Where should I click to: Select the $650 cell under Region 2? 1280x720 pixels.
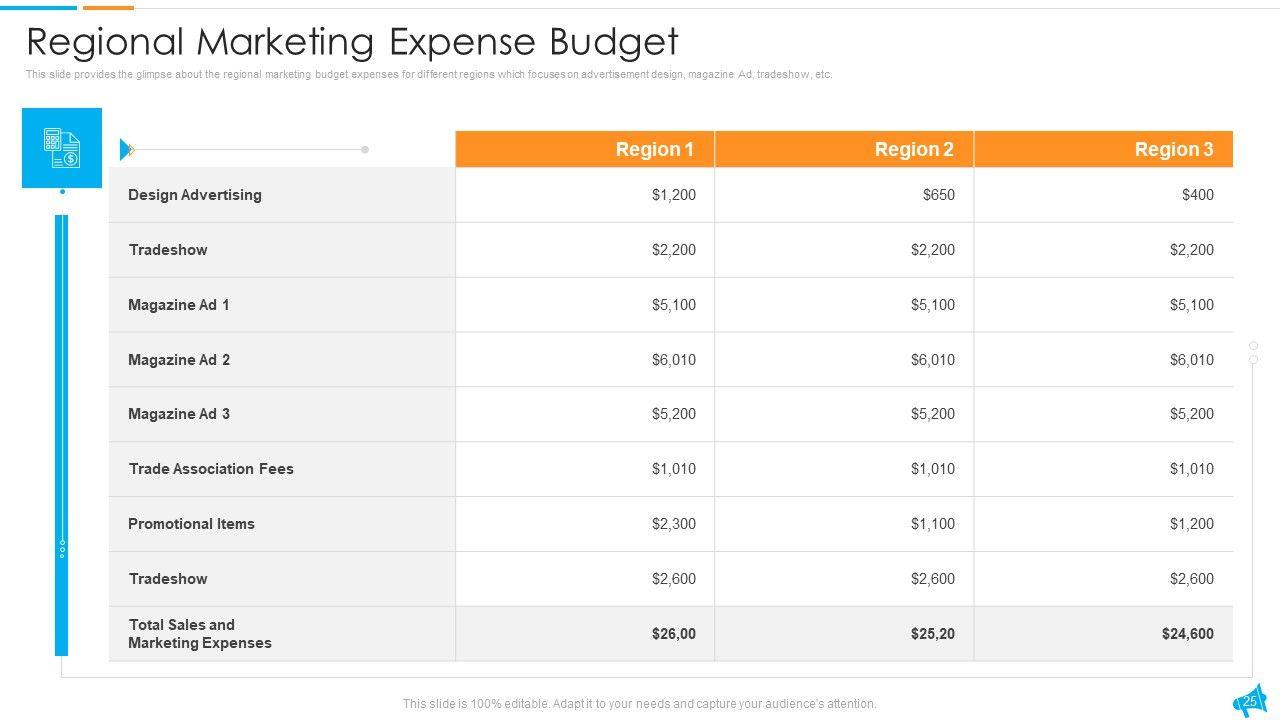tap(938, 195)
